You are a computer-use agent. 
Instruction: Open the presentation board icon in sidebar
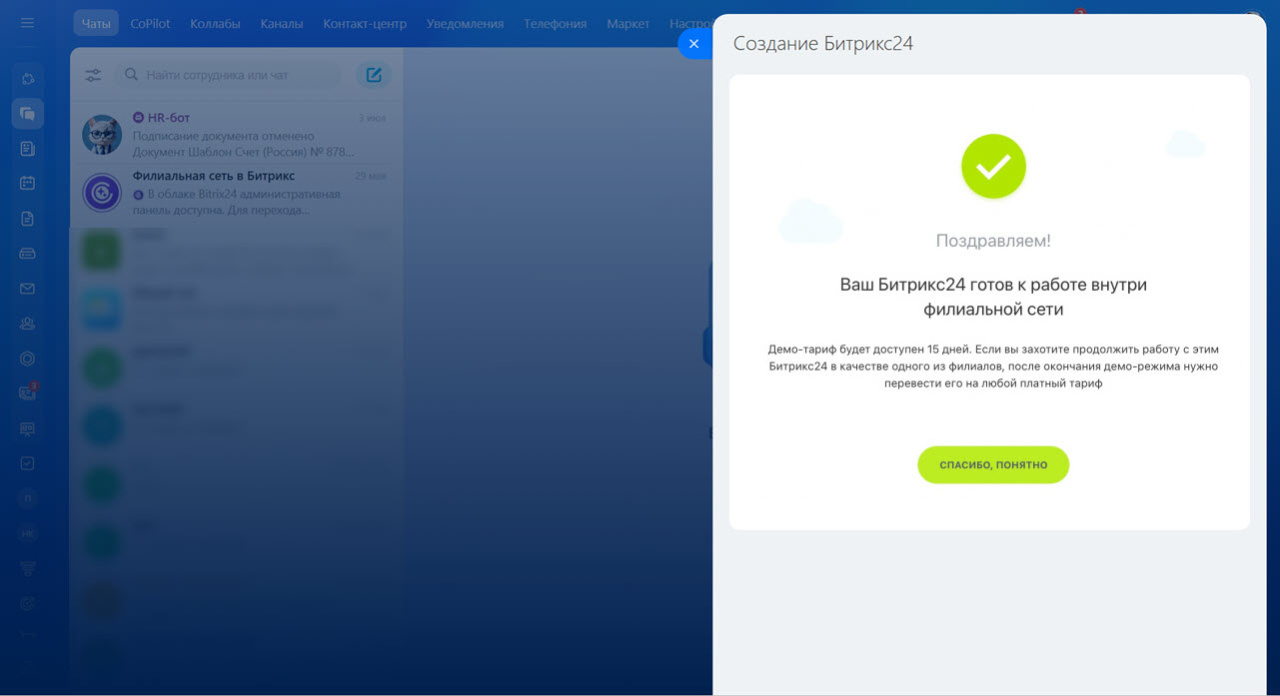click(27, 428)
